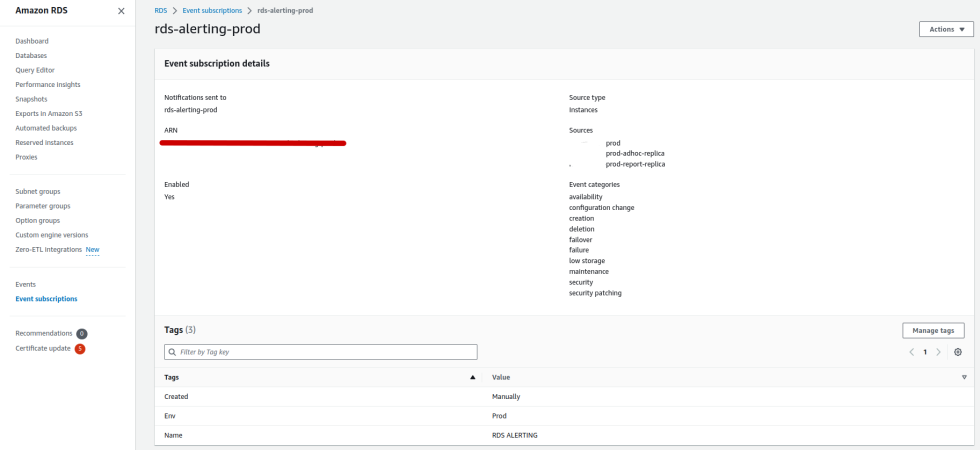
Task: Go to Event subscriptions breadcrumb
Action: pos(212,11)
